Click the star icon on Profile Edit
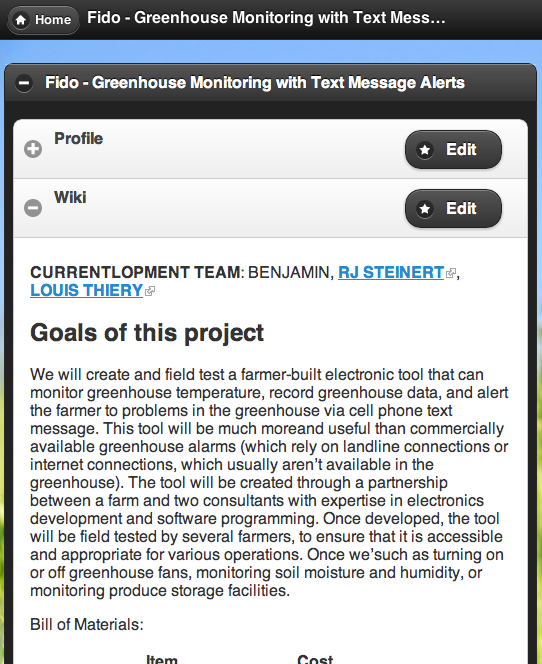The image size is (542, 664). pos(425,149)
